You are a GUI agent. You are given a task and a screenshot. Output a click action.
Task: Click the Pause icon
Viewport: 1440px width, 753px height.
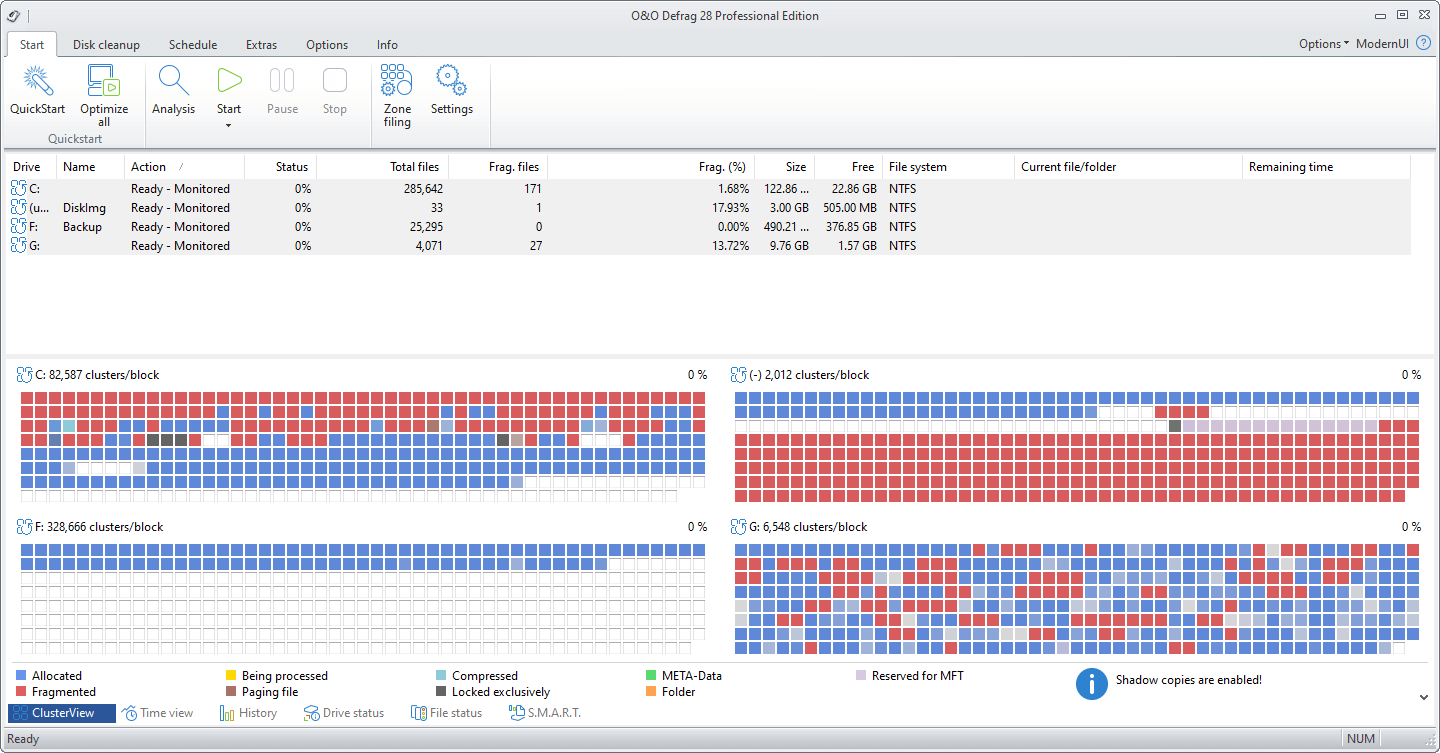click(282, 80)
